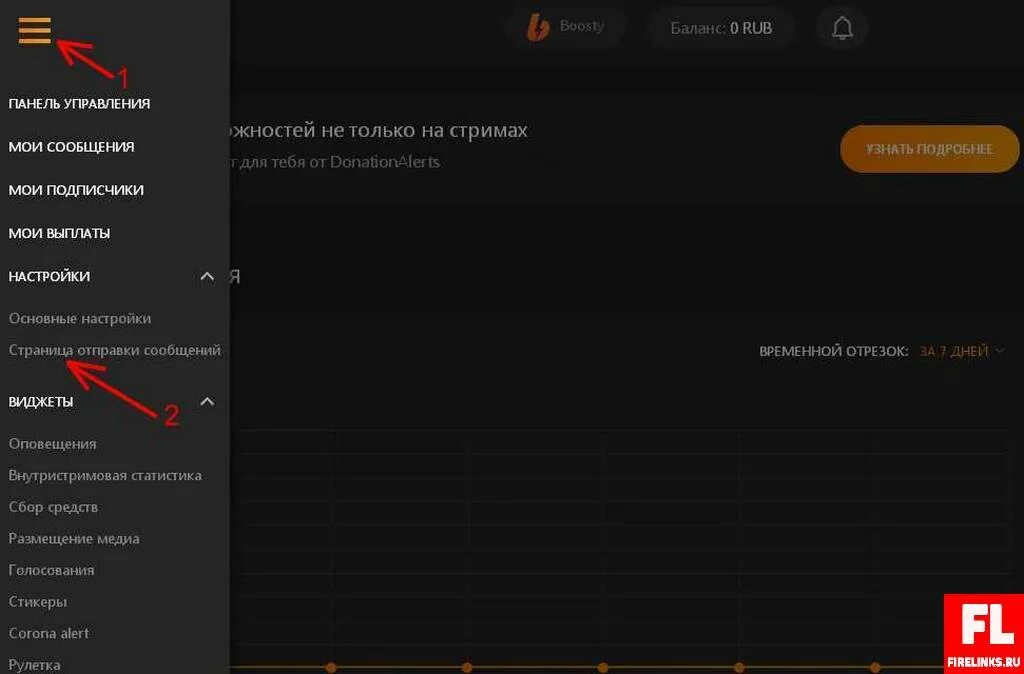Go to 'Мои выплаты'

tap(59, 233)
